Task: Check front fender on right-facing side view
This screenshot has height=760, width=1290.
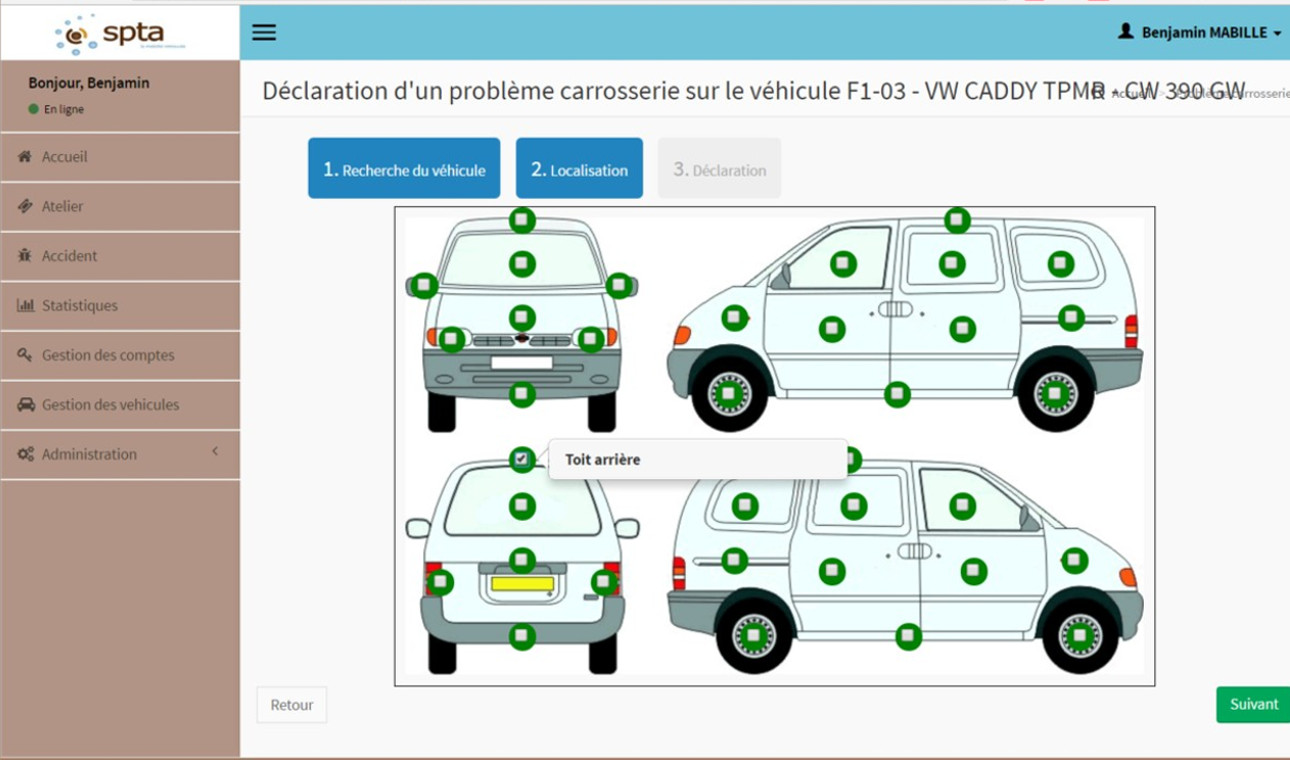Action: [1075, 560]
